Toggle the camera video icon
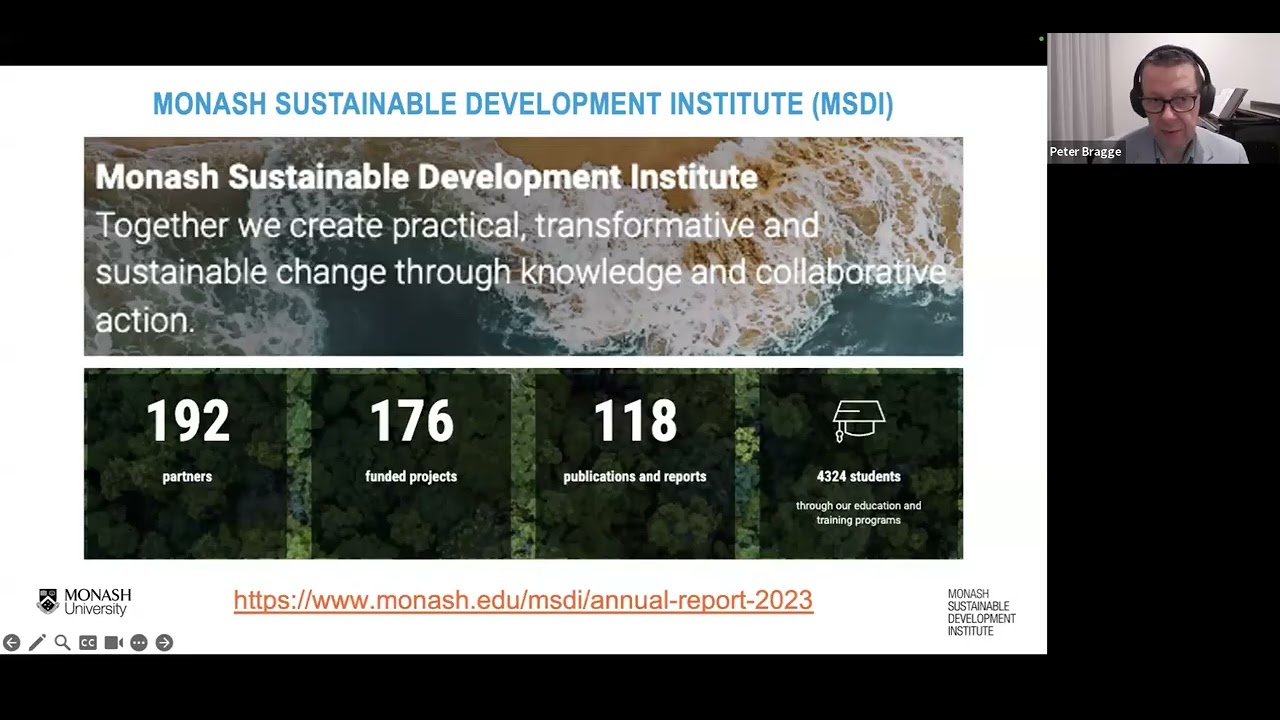Viewport: 1280px width, 720px height. point(113,643)
